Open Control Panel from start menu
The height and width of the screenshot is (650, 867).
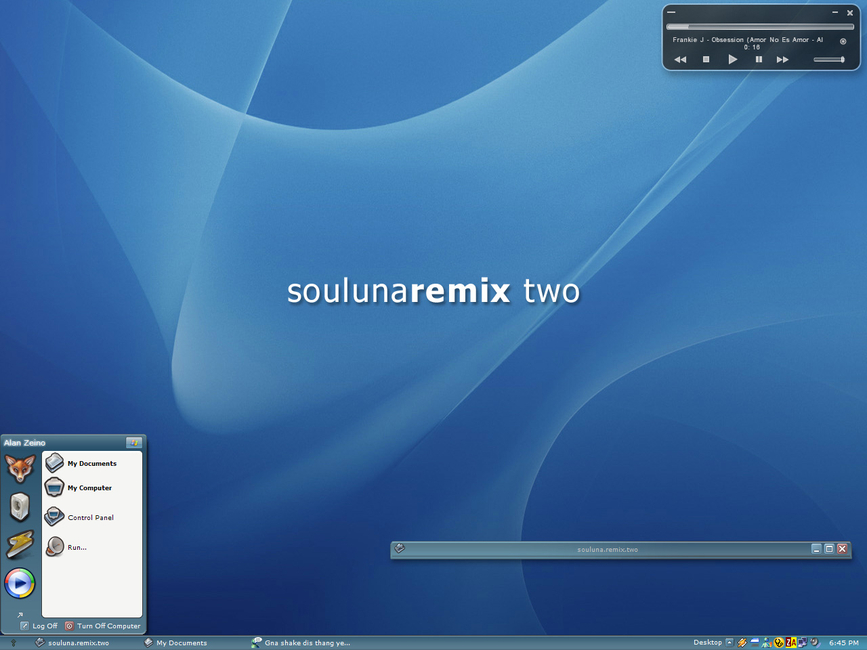tap(80, 517)
